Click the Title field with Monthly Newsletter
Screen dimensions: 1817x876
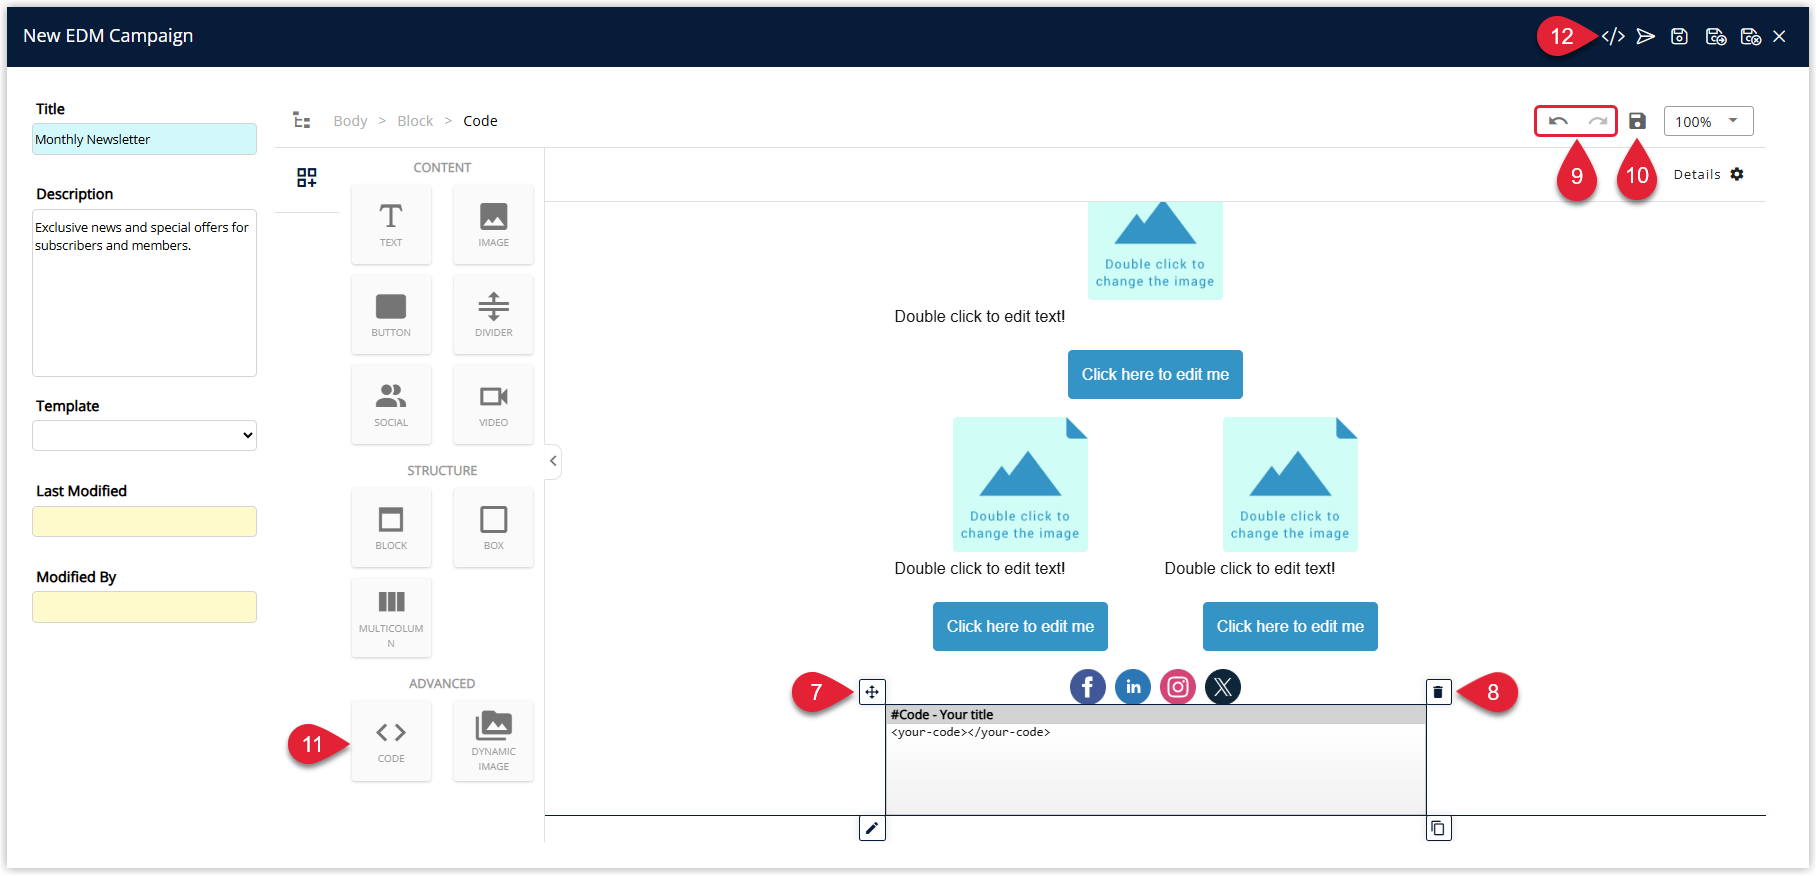(144, 139)
